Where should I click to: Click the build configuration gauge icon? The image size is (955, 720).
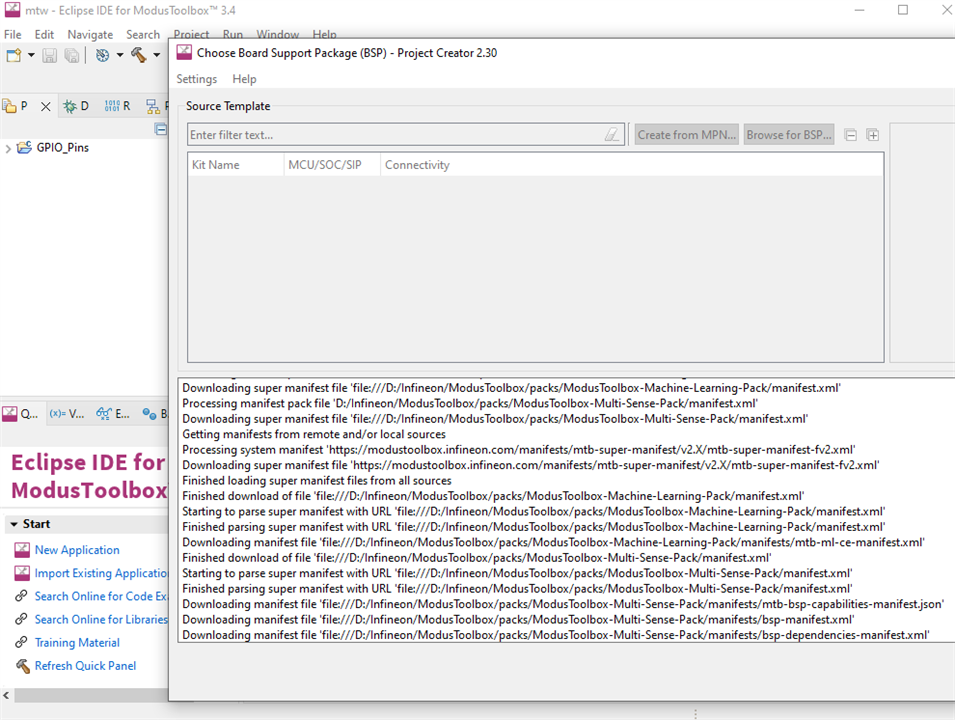tap(103, 55)
